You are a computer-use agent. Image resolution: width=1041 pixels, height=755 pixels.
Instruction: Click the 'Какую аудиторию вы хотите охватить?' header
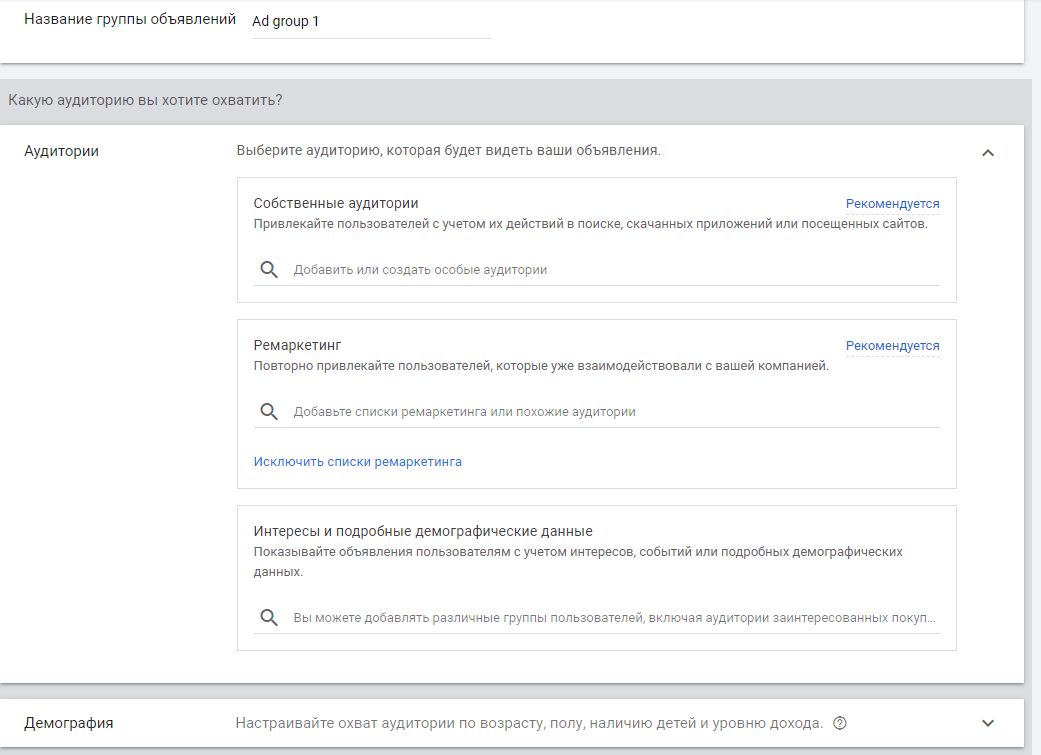[145, 100]
